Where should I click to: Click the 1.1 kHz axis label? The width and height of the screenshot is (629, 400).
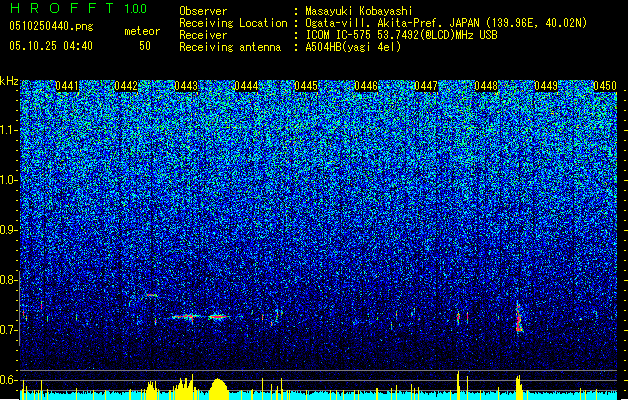9,130
